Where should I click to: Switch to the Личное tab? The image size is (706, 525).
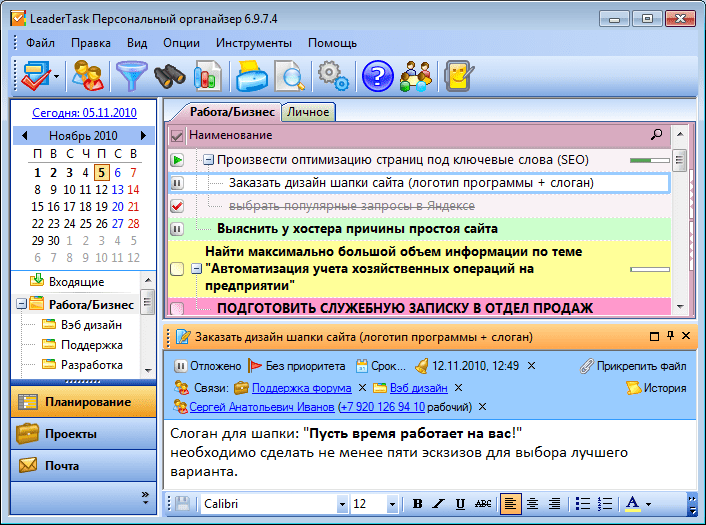pyautogui.click(x=308, y=112)
